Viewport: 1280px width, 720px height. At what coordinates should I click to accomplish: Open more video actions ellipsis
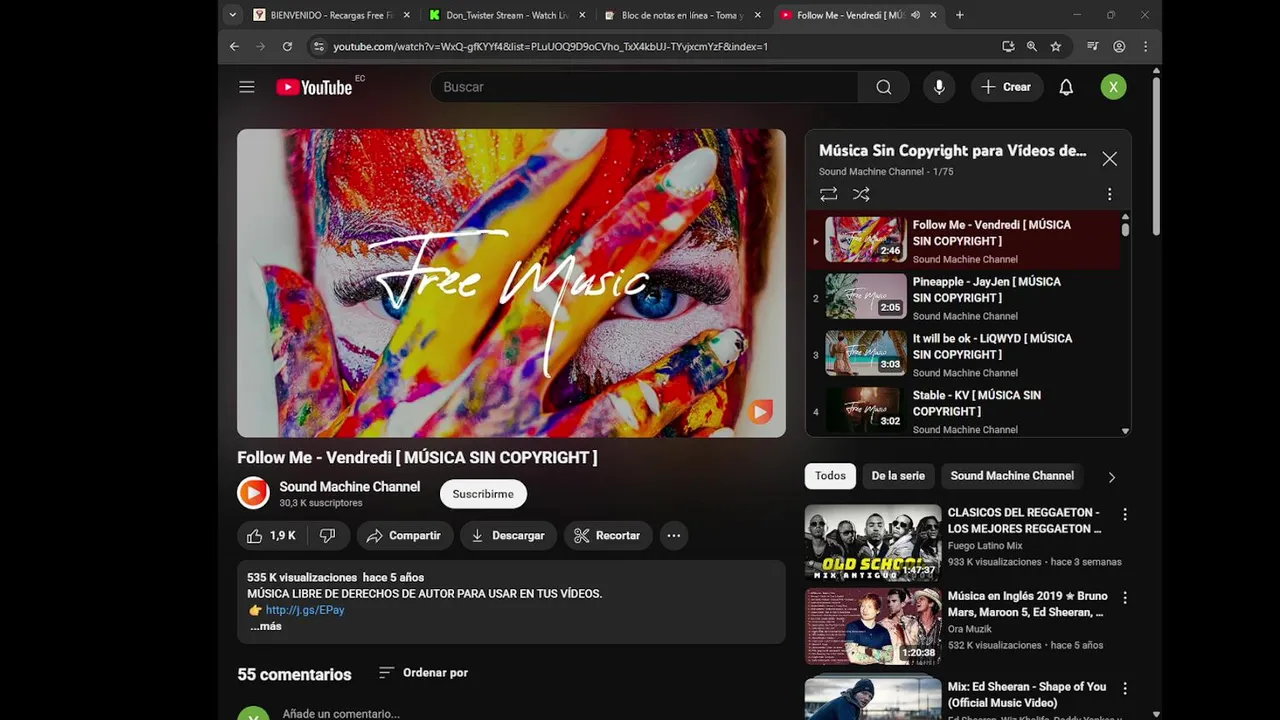point(674,536)
